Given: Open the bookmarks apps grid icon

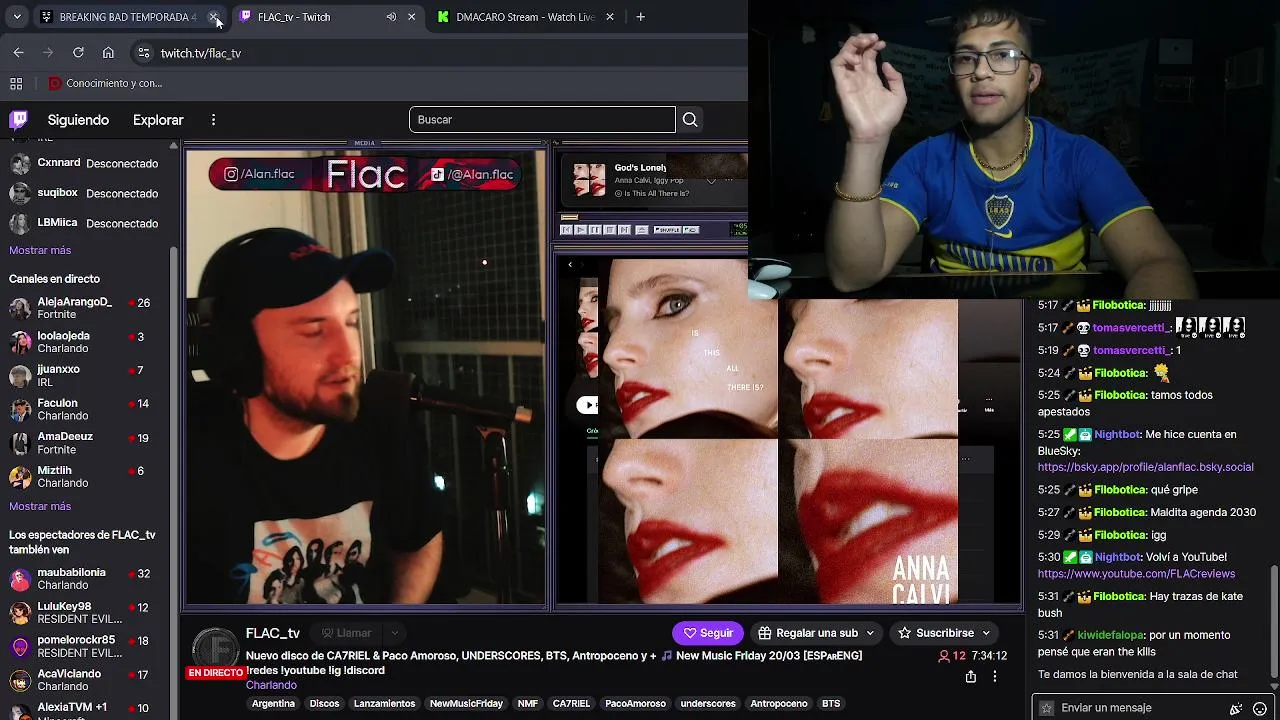Looking at the screenshot, I should 16,84.
